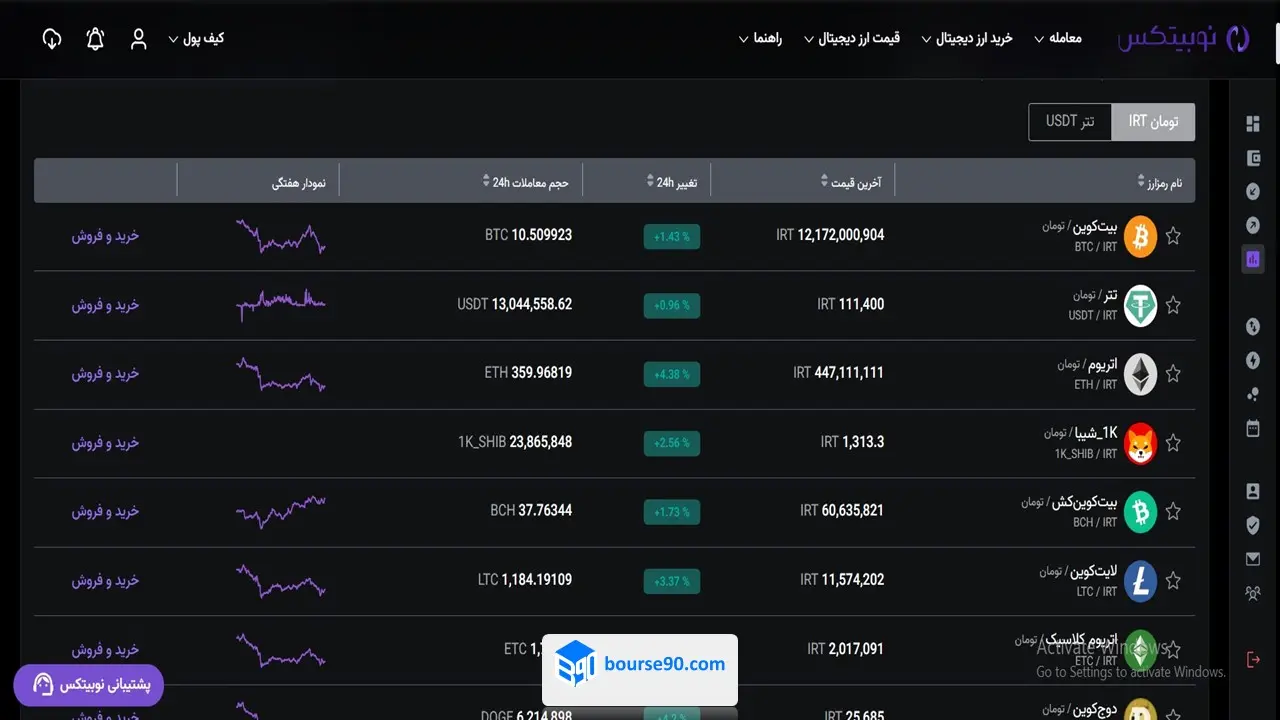The height and width of the screenshot is (720, 1280).
Task: Select the تومان IRT tab
Action: tap(1153, 121)
